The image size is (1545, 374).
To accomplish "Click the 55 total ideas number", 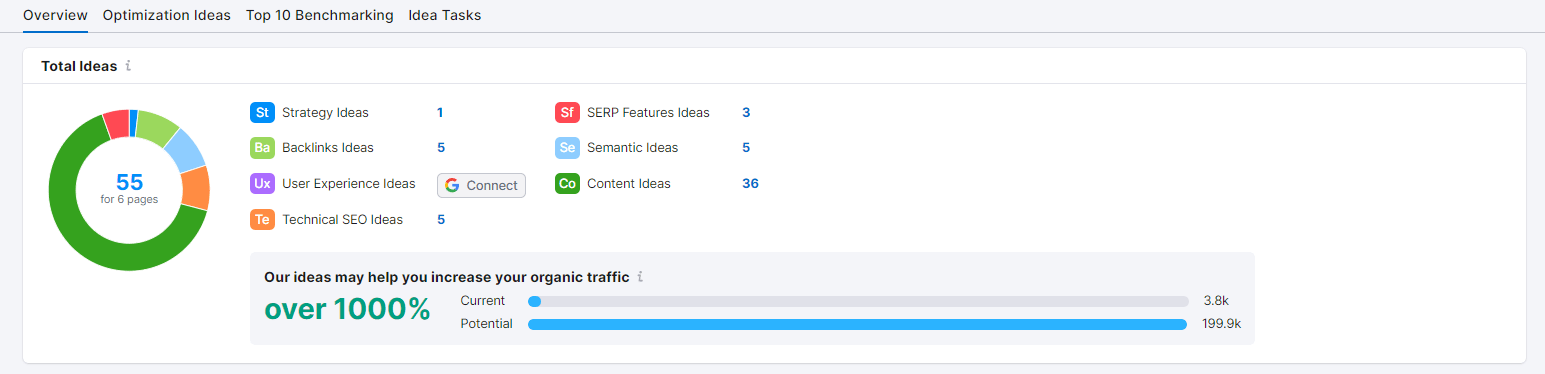I will 129,182.
